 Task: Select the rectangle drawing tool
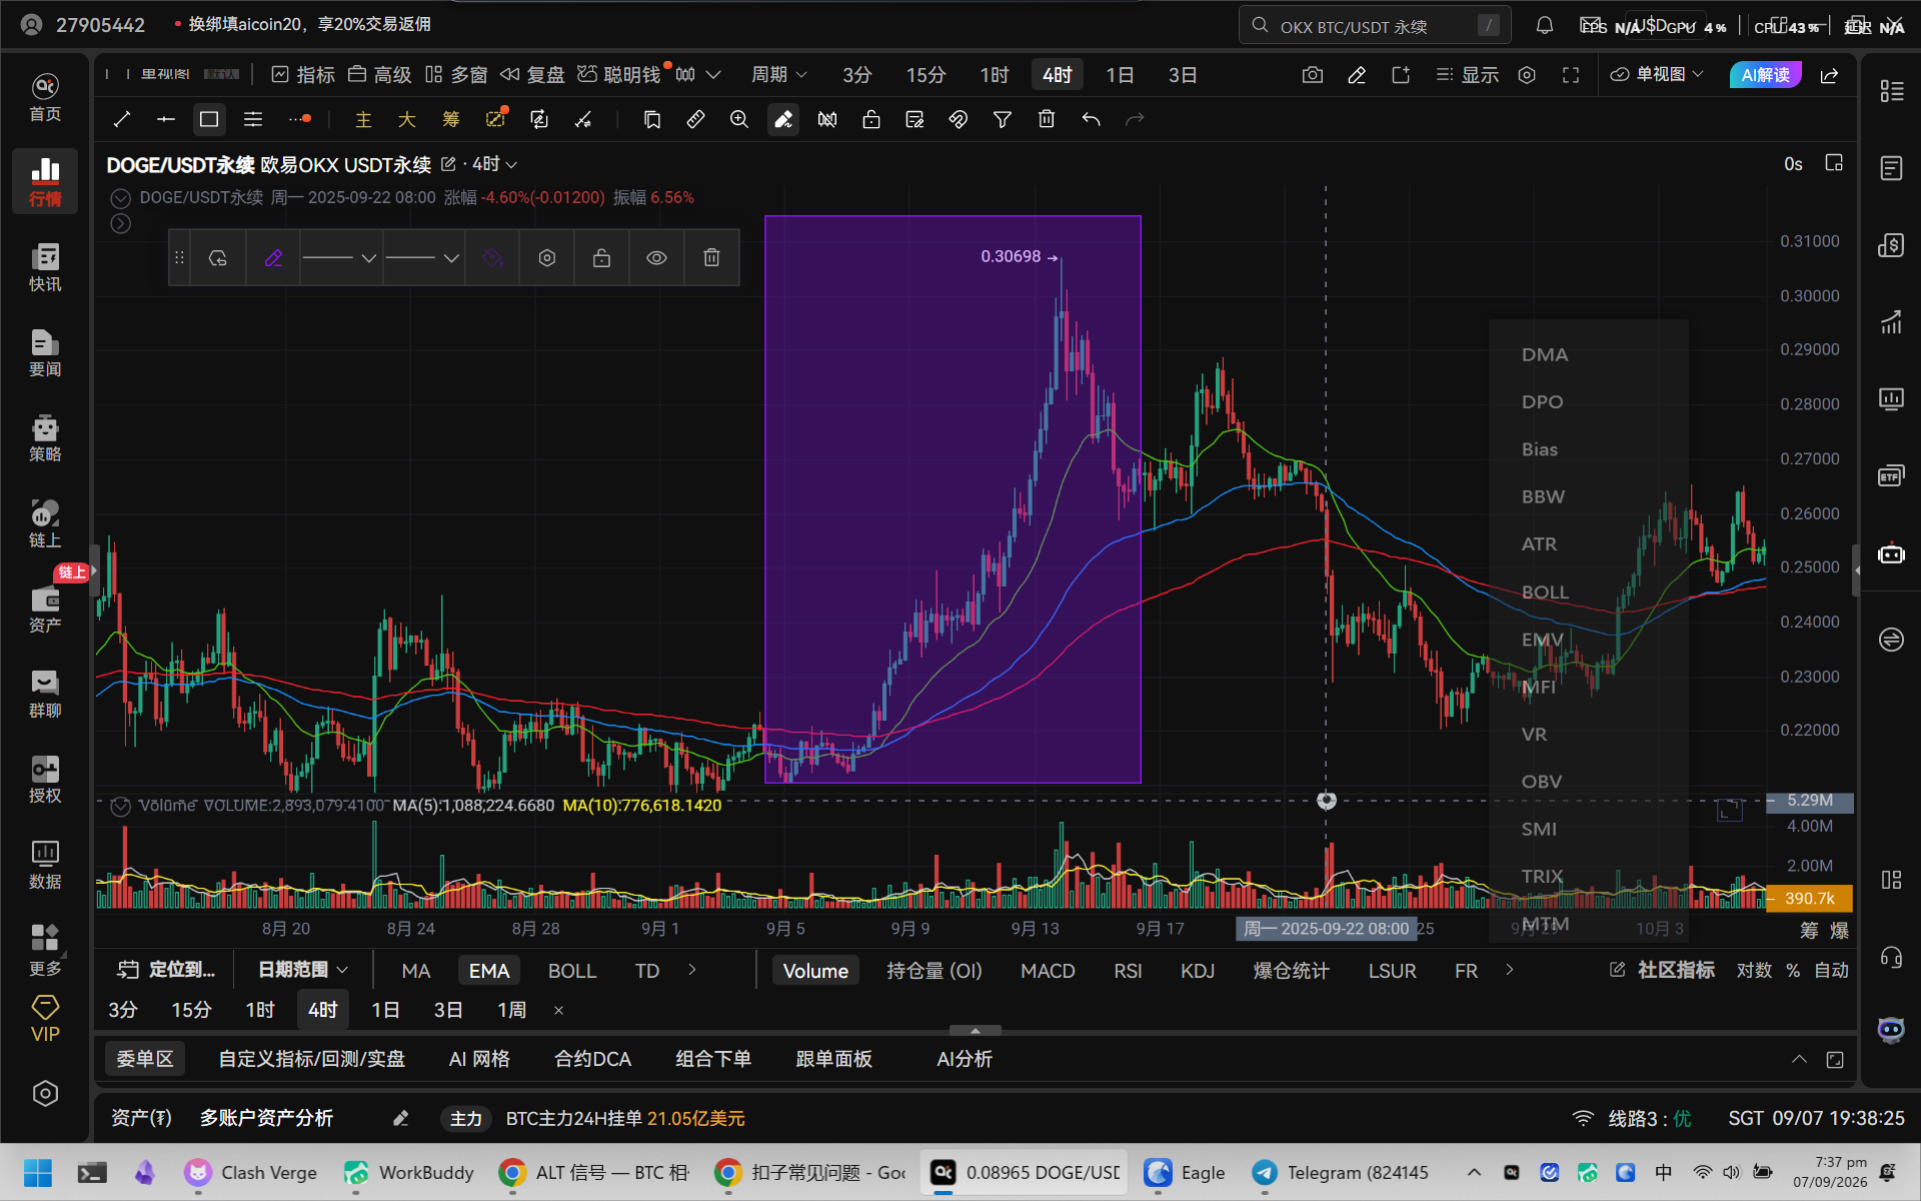tap(209, 120)
